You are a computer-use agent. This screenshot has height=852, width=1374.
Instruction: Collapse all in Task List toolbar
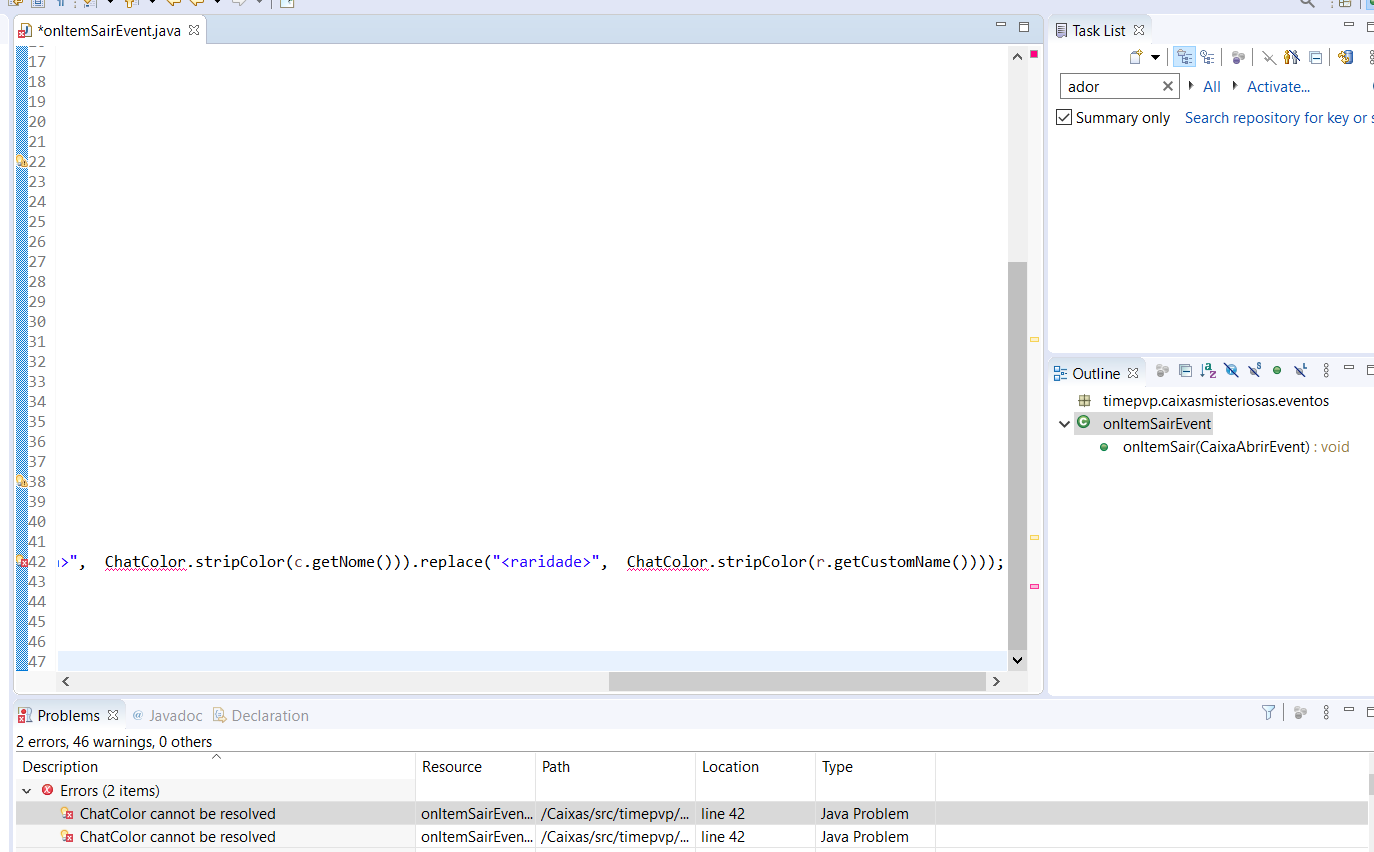pos(1315,58)
